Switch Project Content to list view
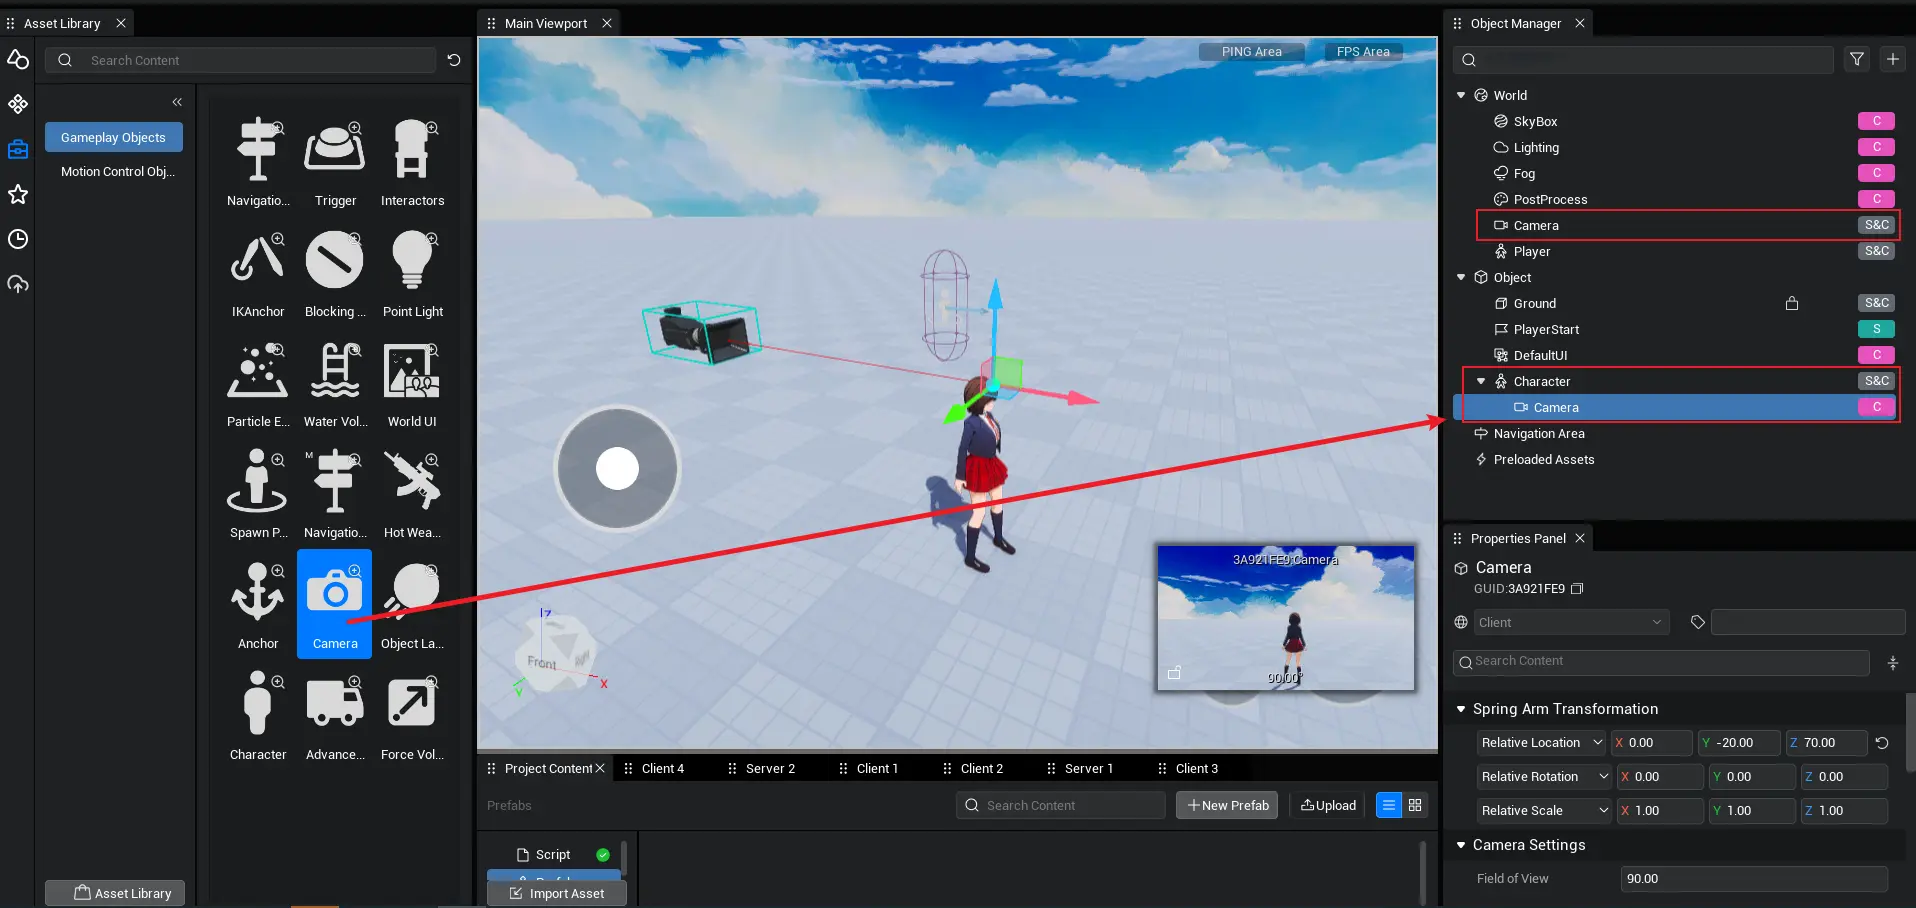Image resolution: width=1916 pixels, height=908 pixels. point(1389,805)
